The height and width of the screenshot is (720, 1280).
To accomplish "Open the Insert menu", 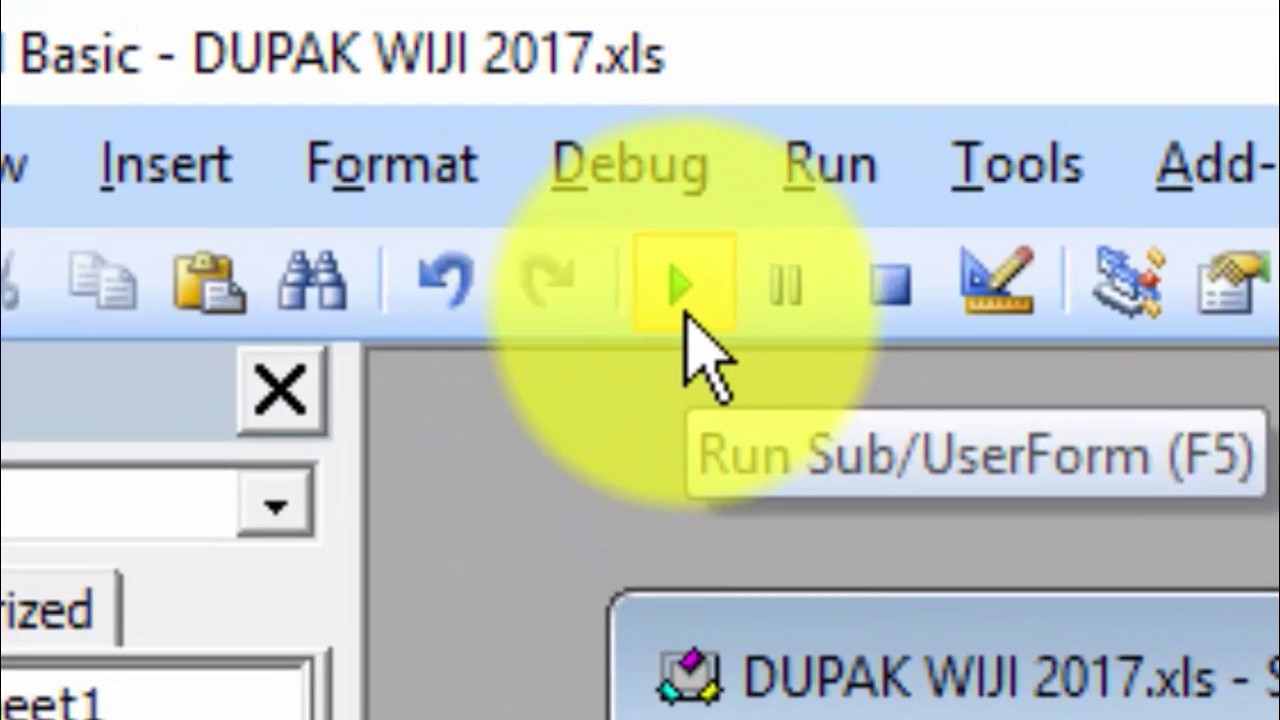I will tap(166, 165).
